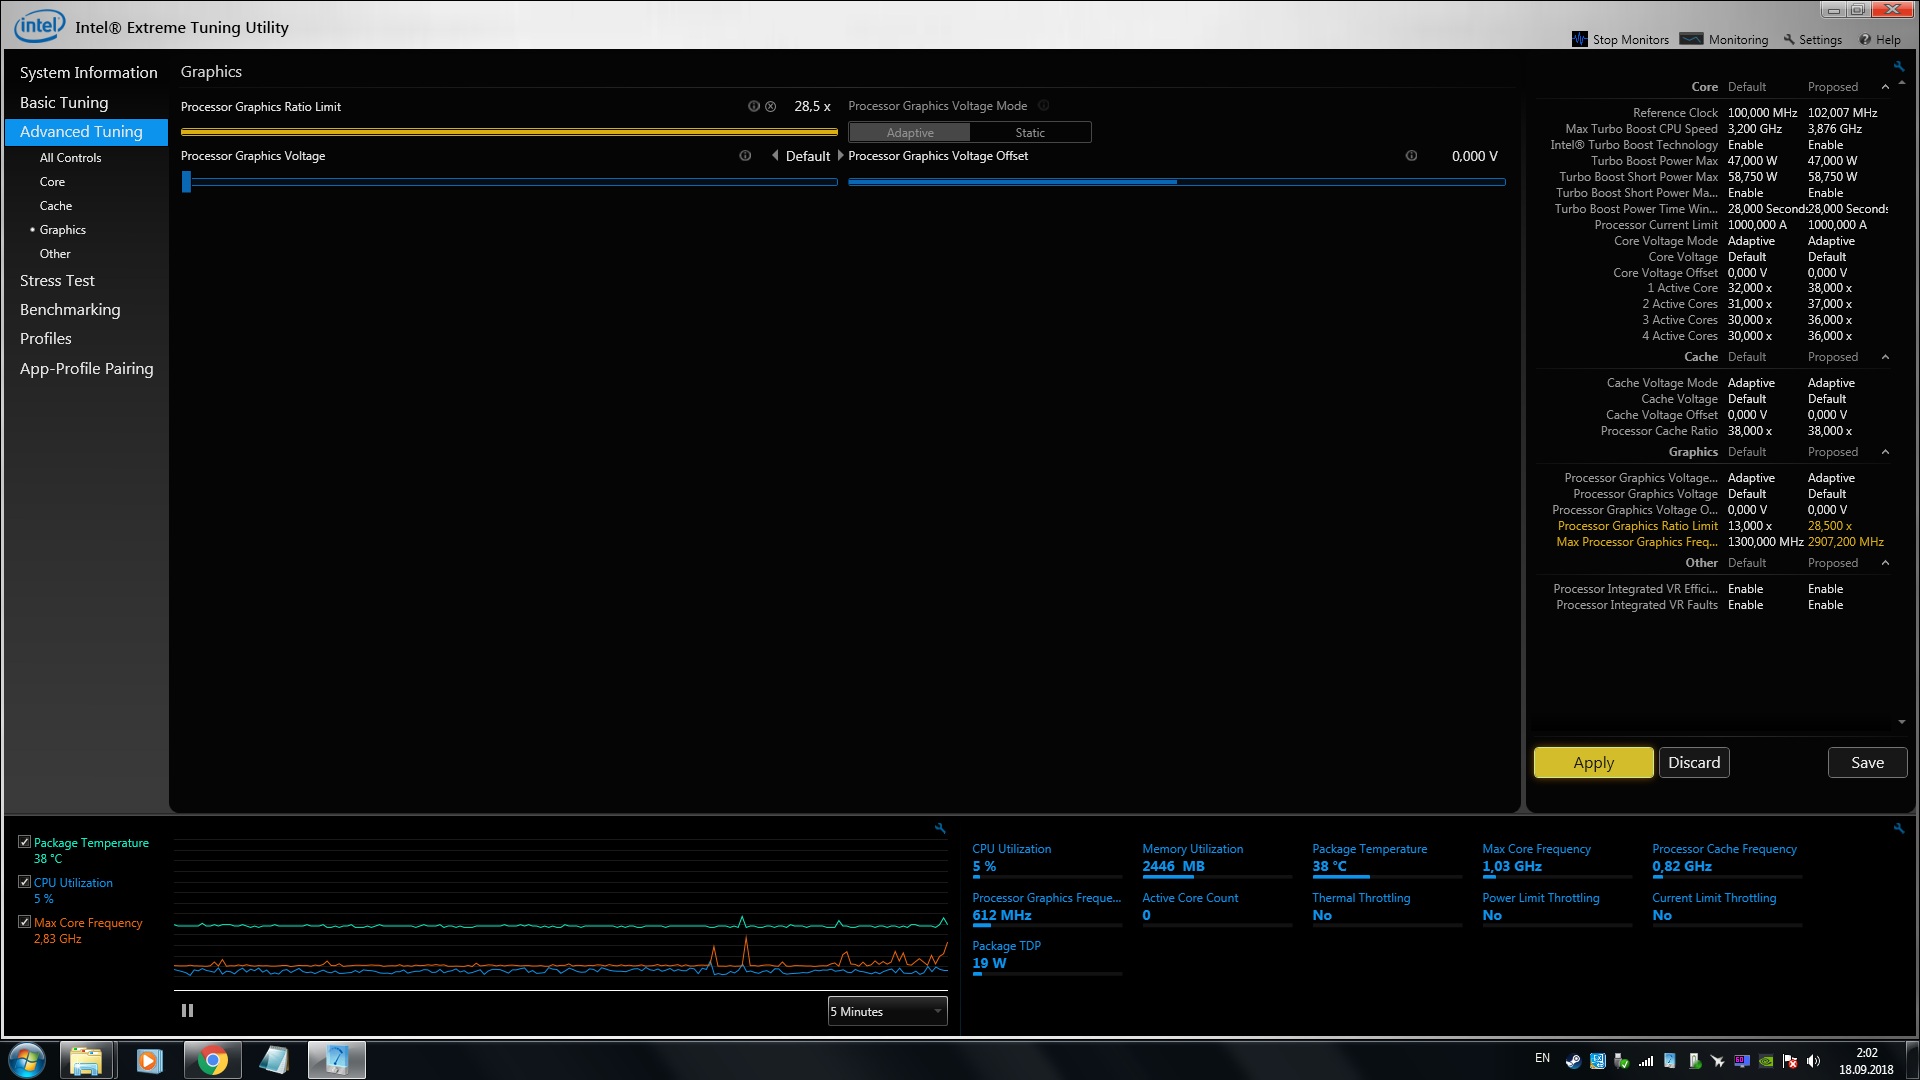Open NVIDIA tray icon
The image size is (1920, 1080).
tap(1766, 1061)
